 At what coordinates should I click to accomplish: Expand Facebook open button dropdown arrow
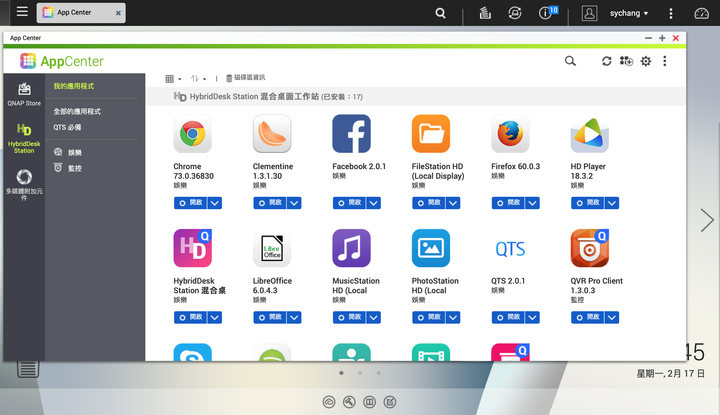pos(374,203)
